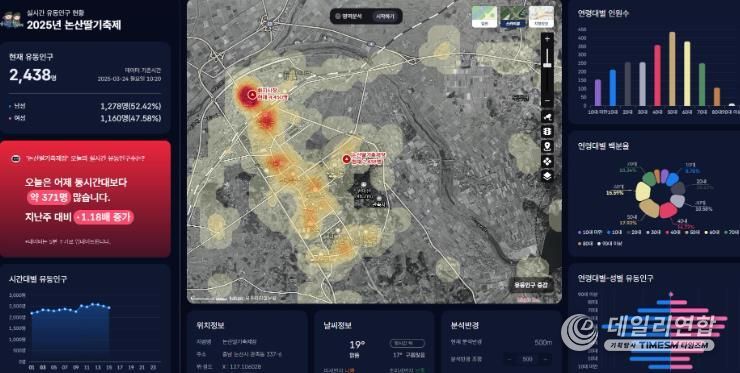740x373 pixels.
Task: Click the map zoom slider handle
Action: 547,64
